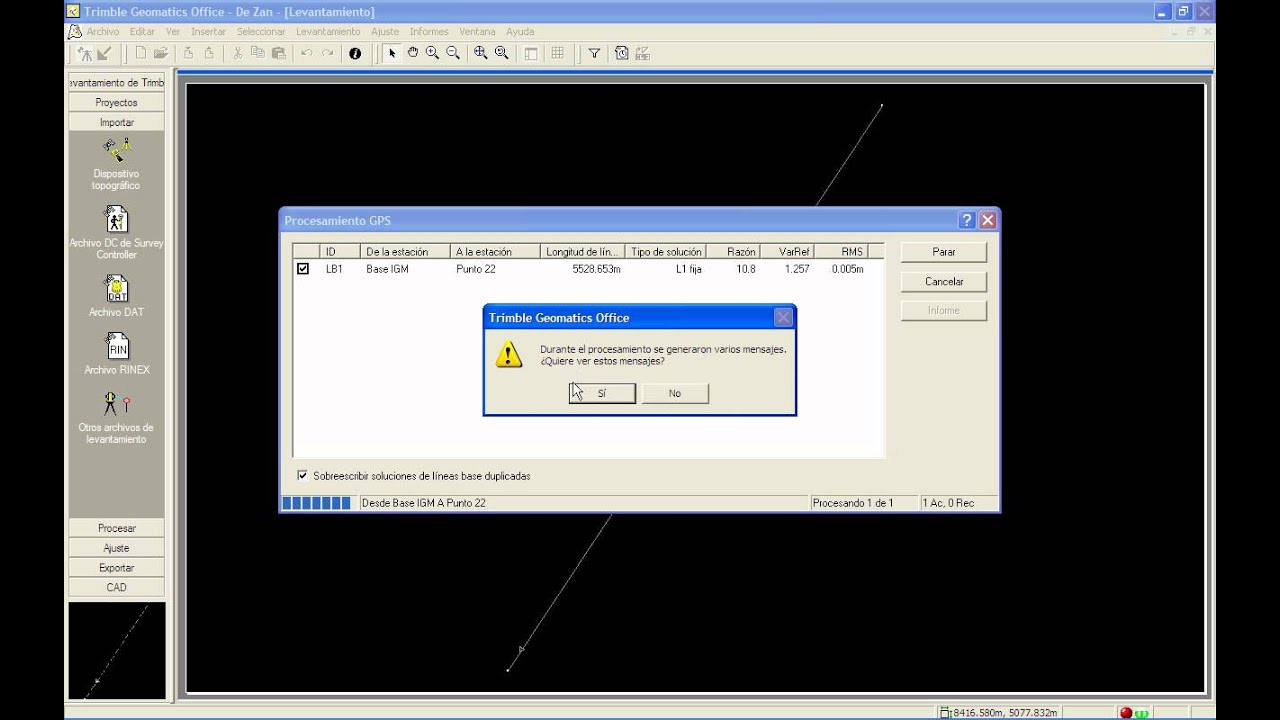Open the Ver menu
This screenshot has width=1280, height=720.
(x=173, y=32)
